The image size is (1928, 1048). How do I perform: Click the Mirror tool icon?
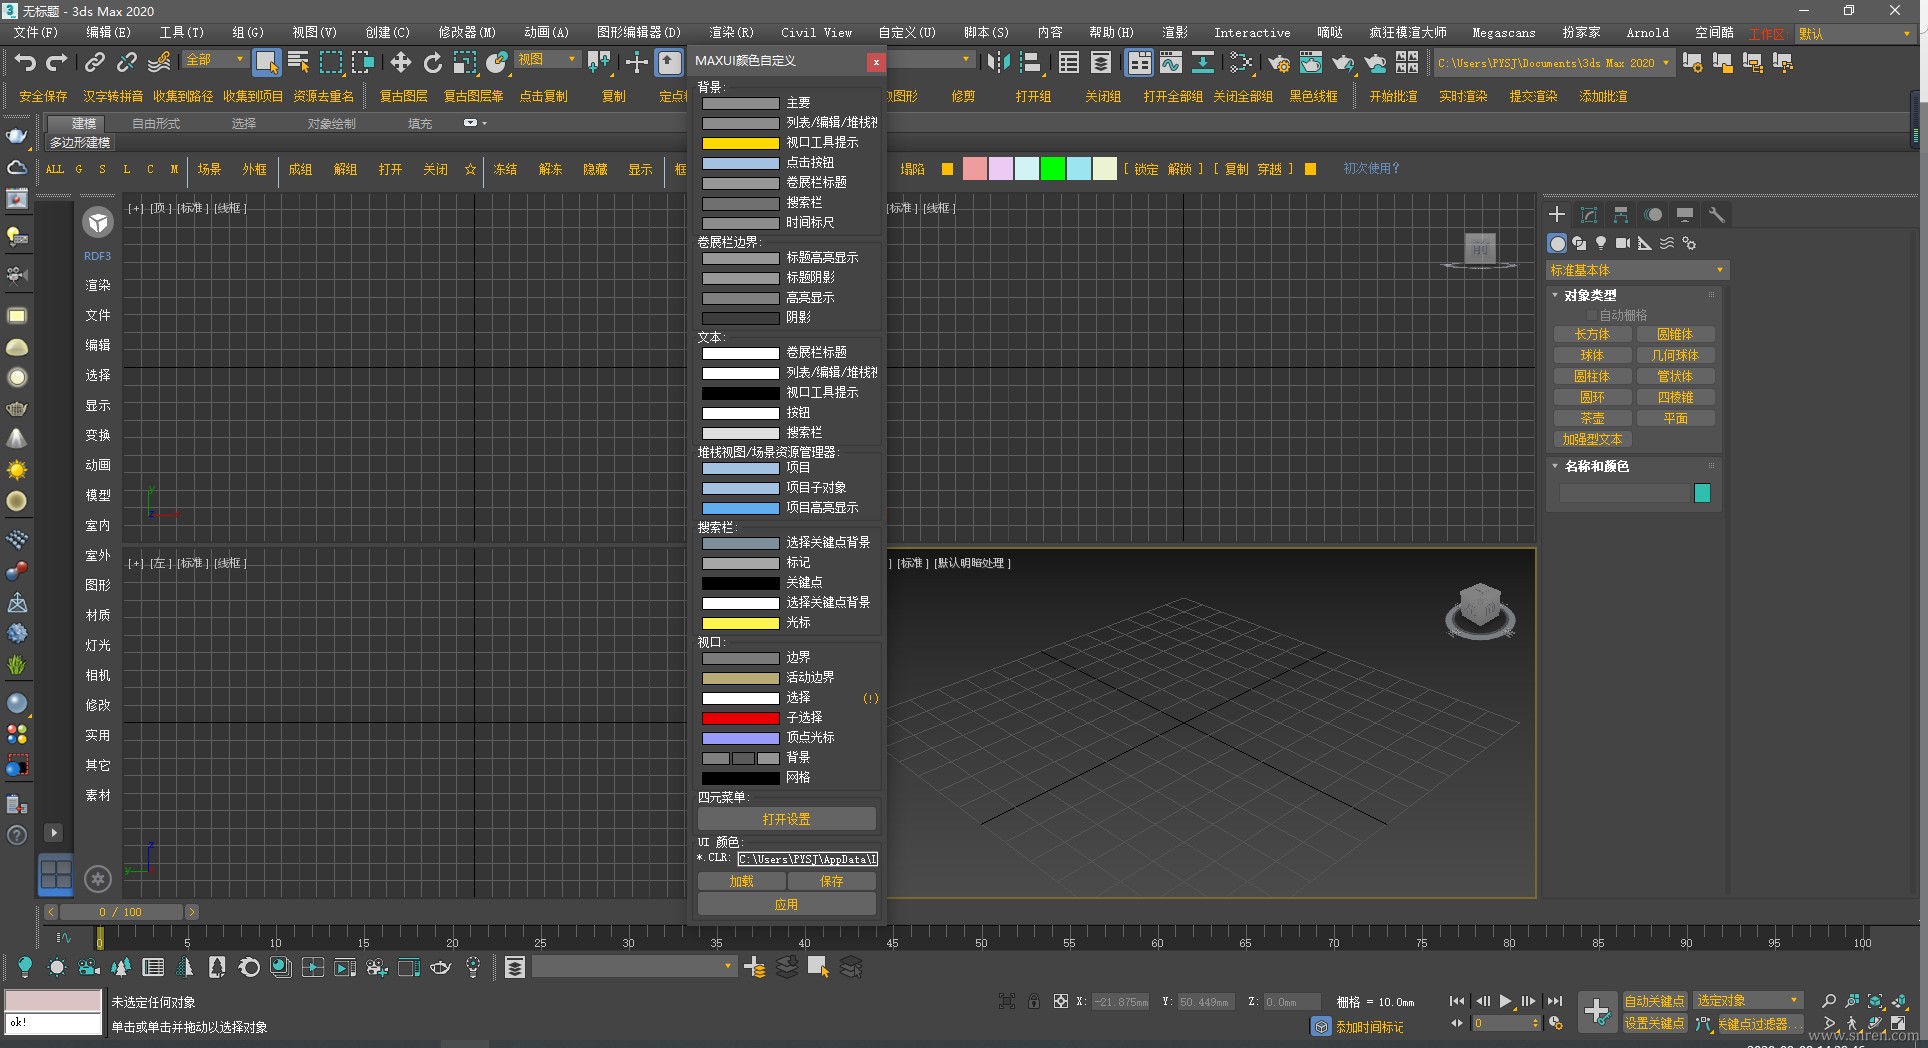997,63
